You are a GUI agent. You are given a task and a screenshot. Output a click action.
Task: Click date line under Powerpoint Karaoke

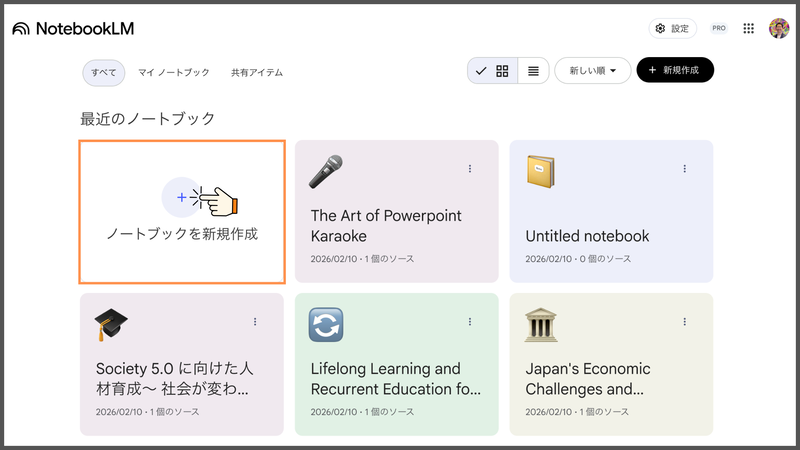pos(362,259)
